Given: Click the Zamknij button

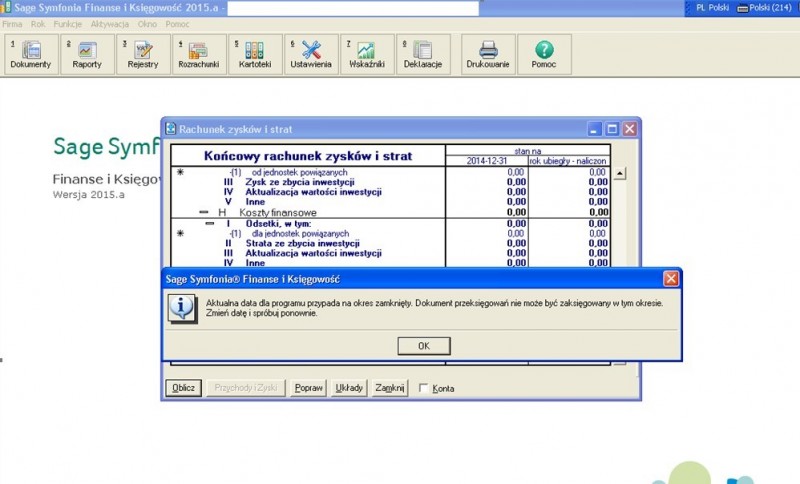Looking at the screenshot, I should point(390,388).
